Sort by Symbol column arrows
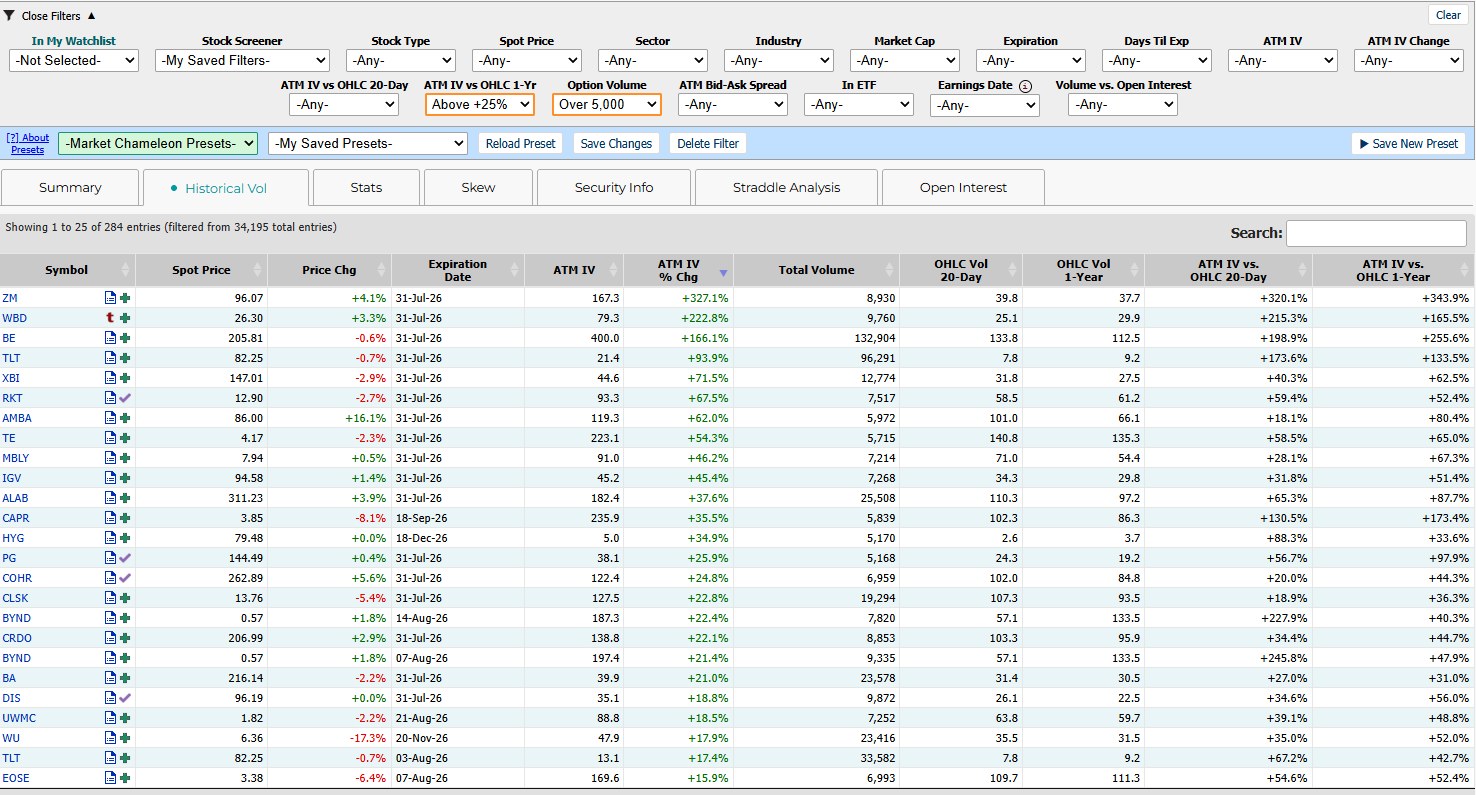Viewport: 1476px width, 795px height. point(125,270)
